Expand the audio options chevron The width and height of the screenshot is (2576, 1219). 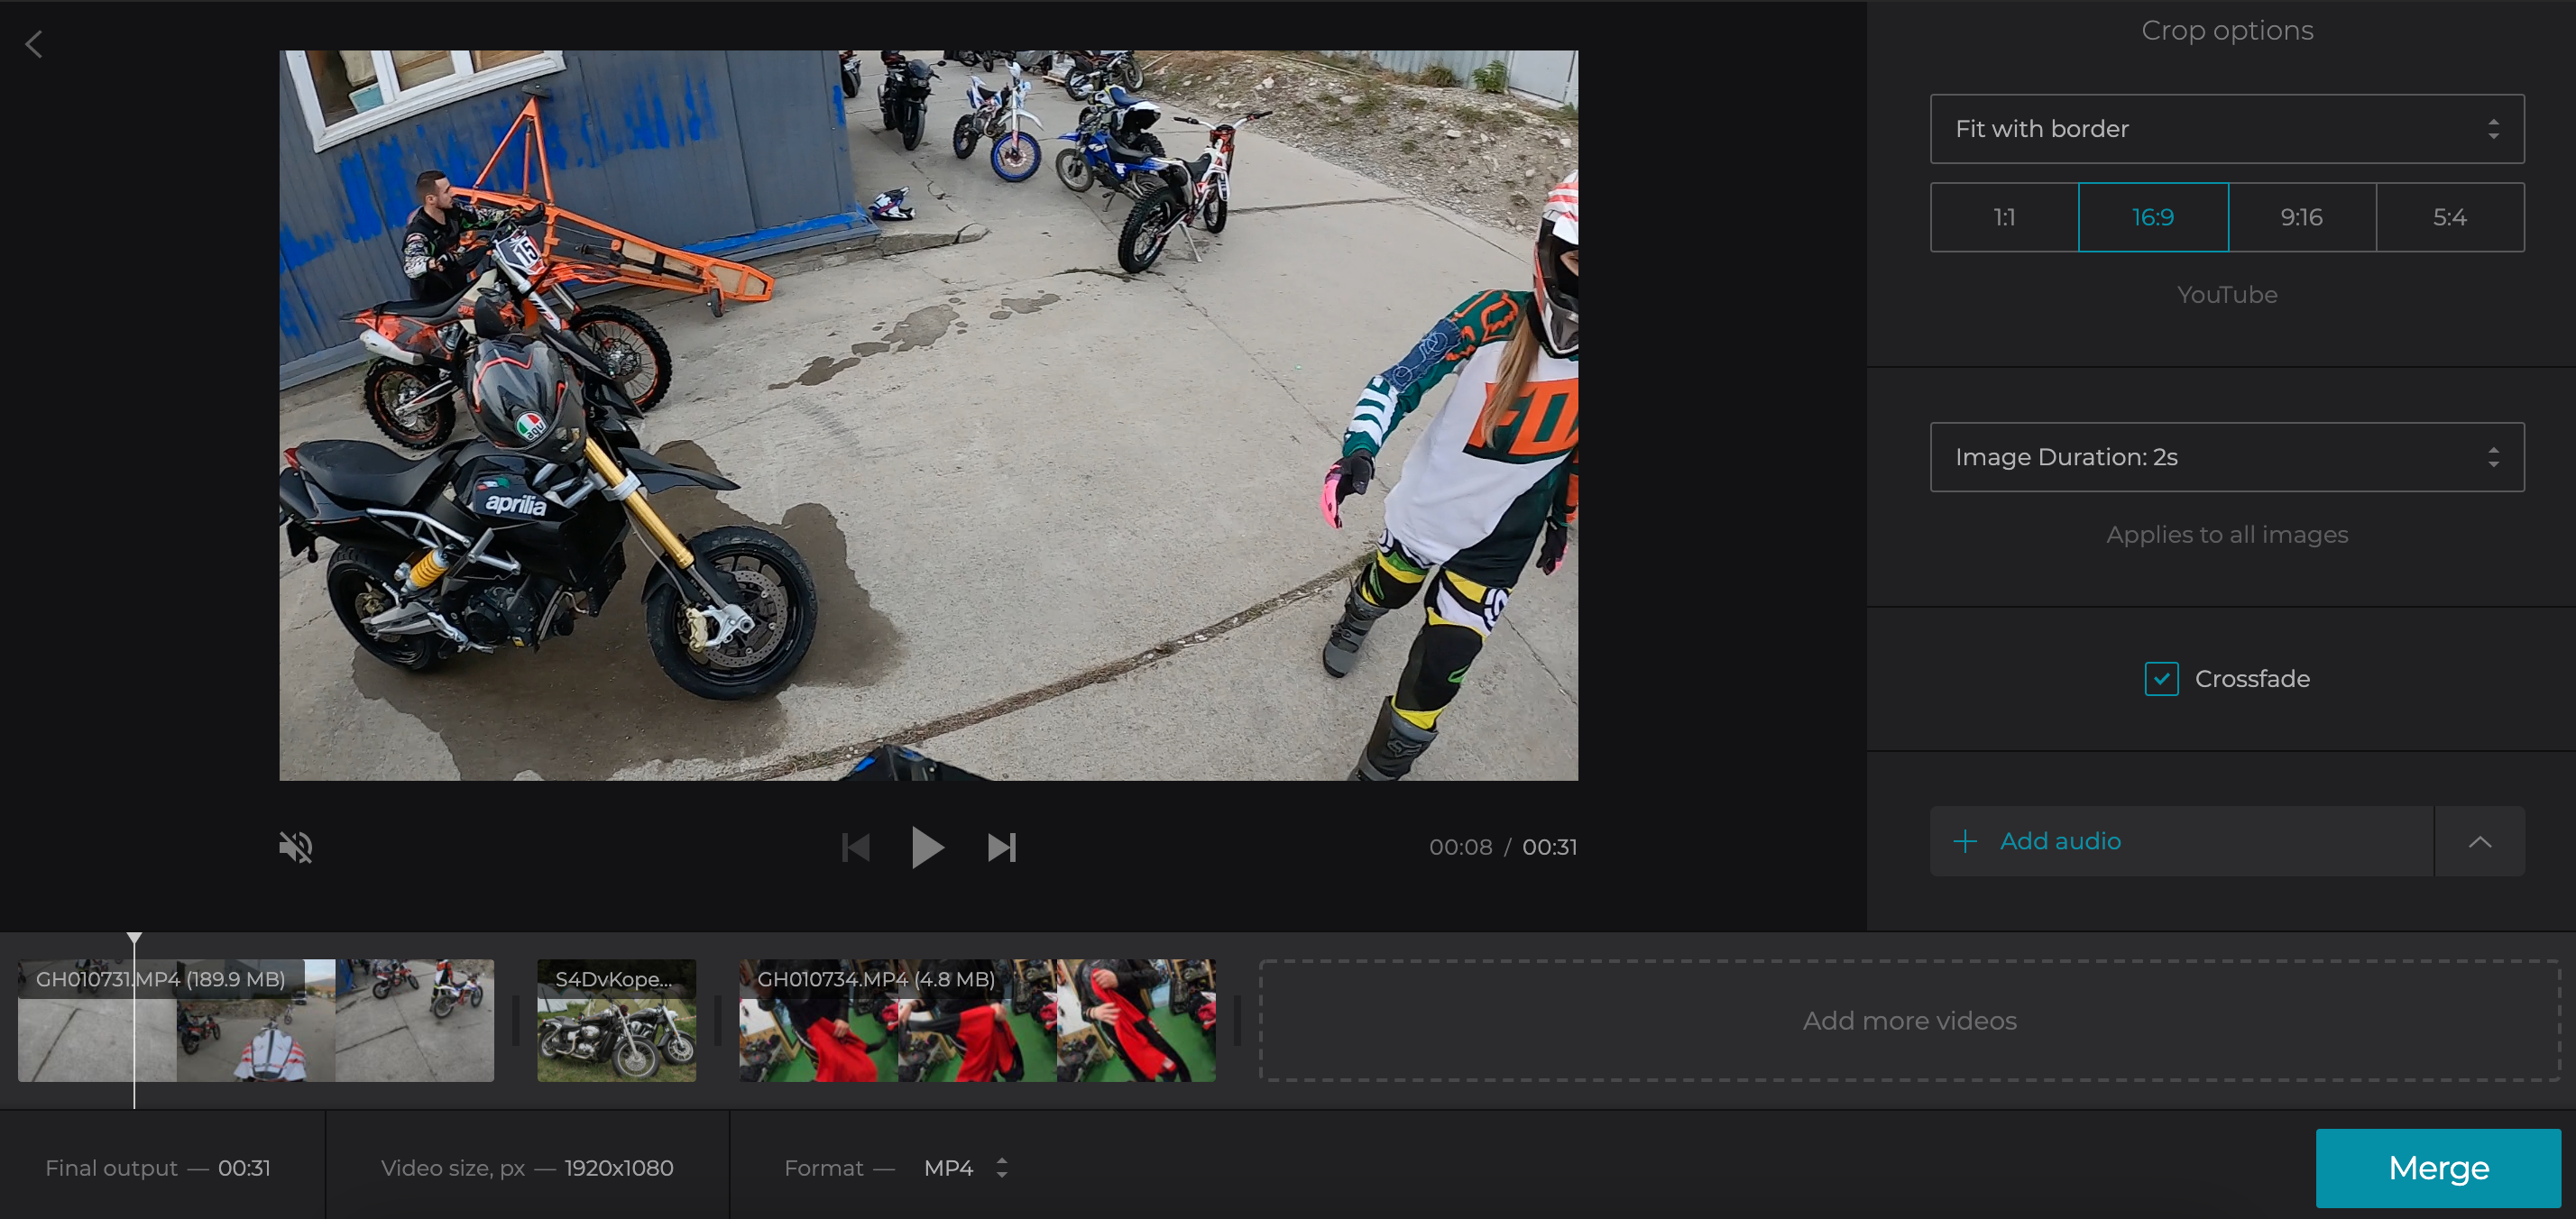coord(2479,841)
